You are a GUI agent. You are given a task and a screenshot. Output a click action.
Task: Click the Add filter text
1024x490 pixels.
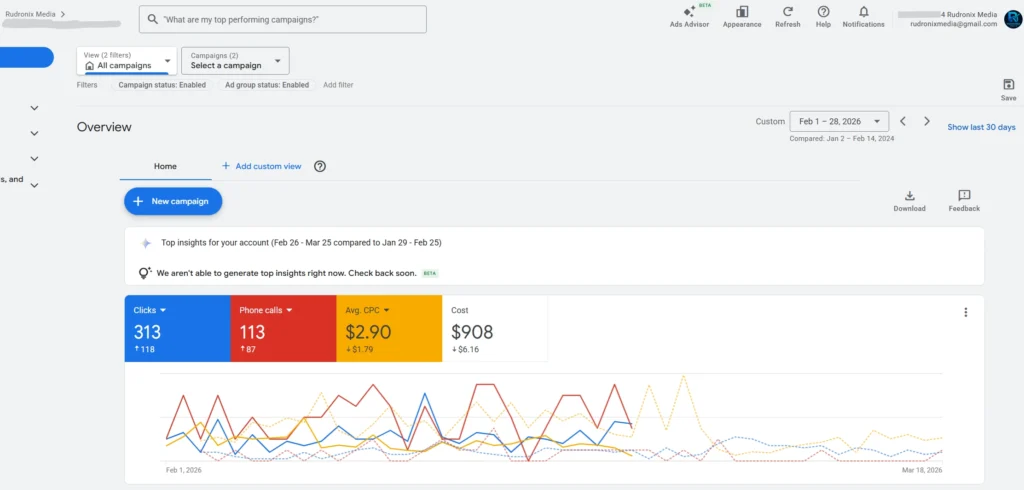tap(338, 85)
